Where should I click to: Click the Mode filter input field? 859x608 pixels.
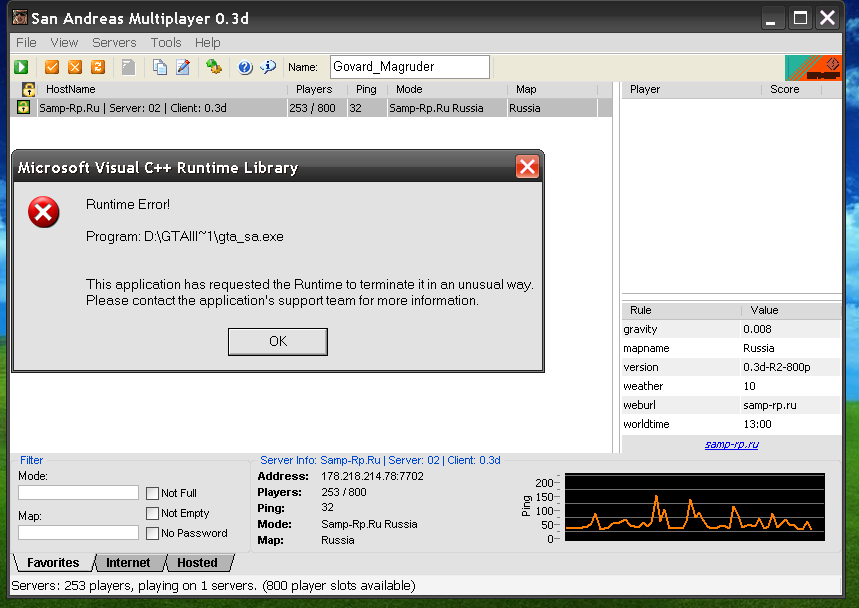[x=78, y=492]
